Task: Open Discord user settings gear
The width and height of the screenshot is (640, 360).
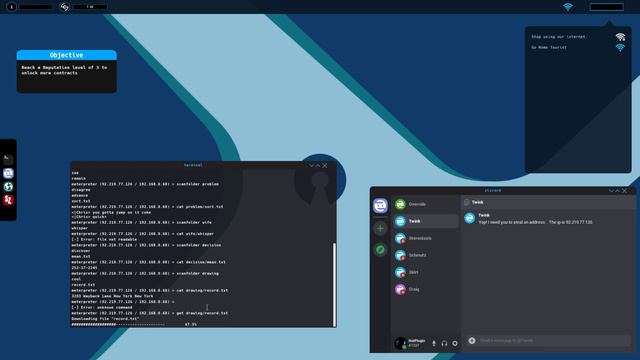Action: (x=455, y=344)
